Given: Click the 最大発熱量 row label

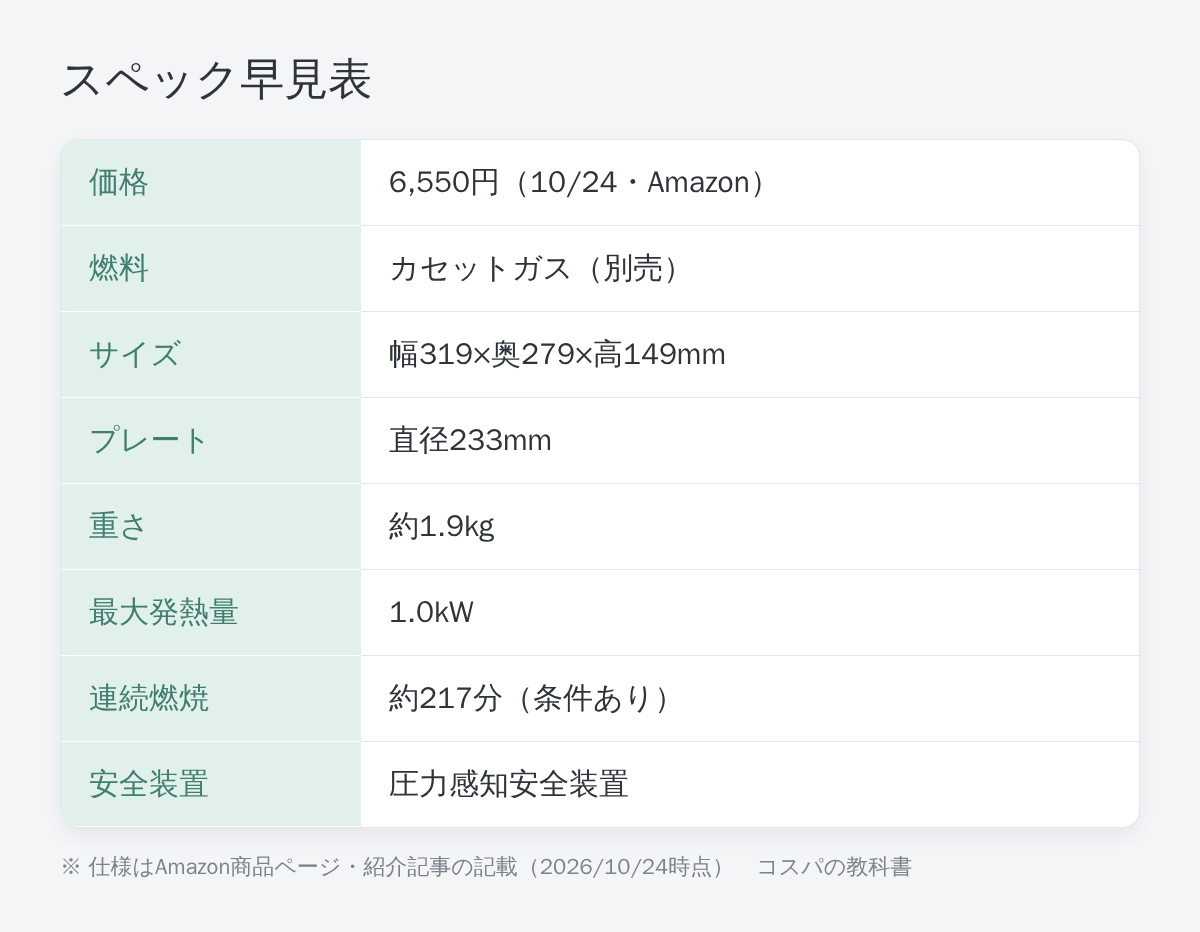Looking at the screenshot, I should [164, 612].
